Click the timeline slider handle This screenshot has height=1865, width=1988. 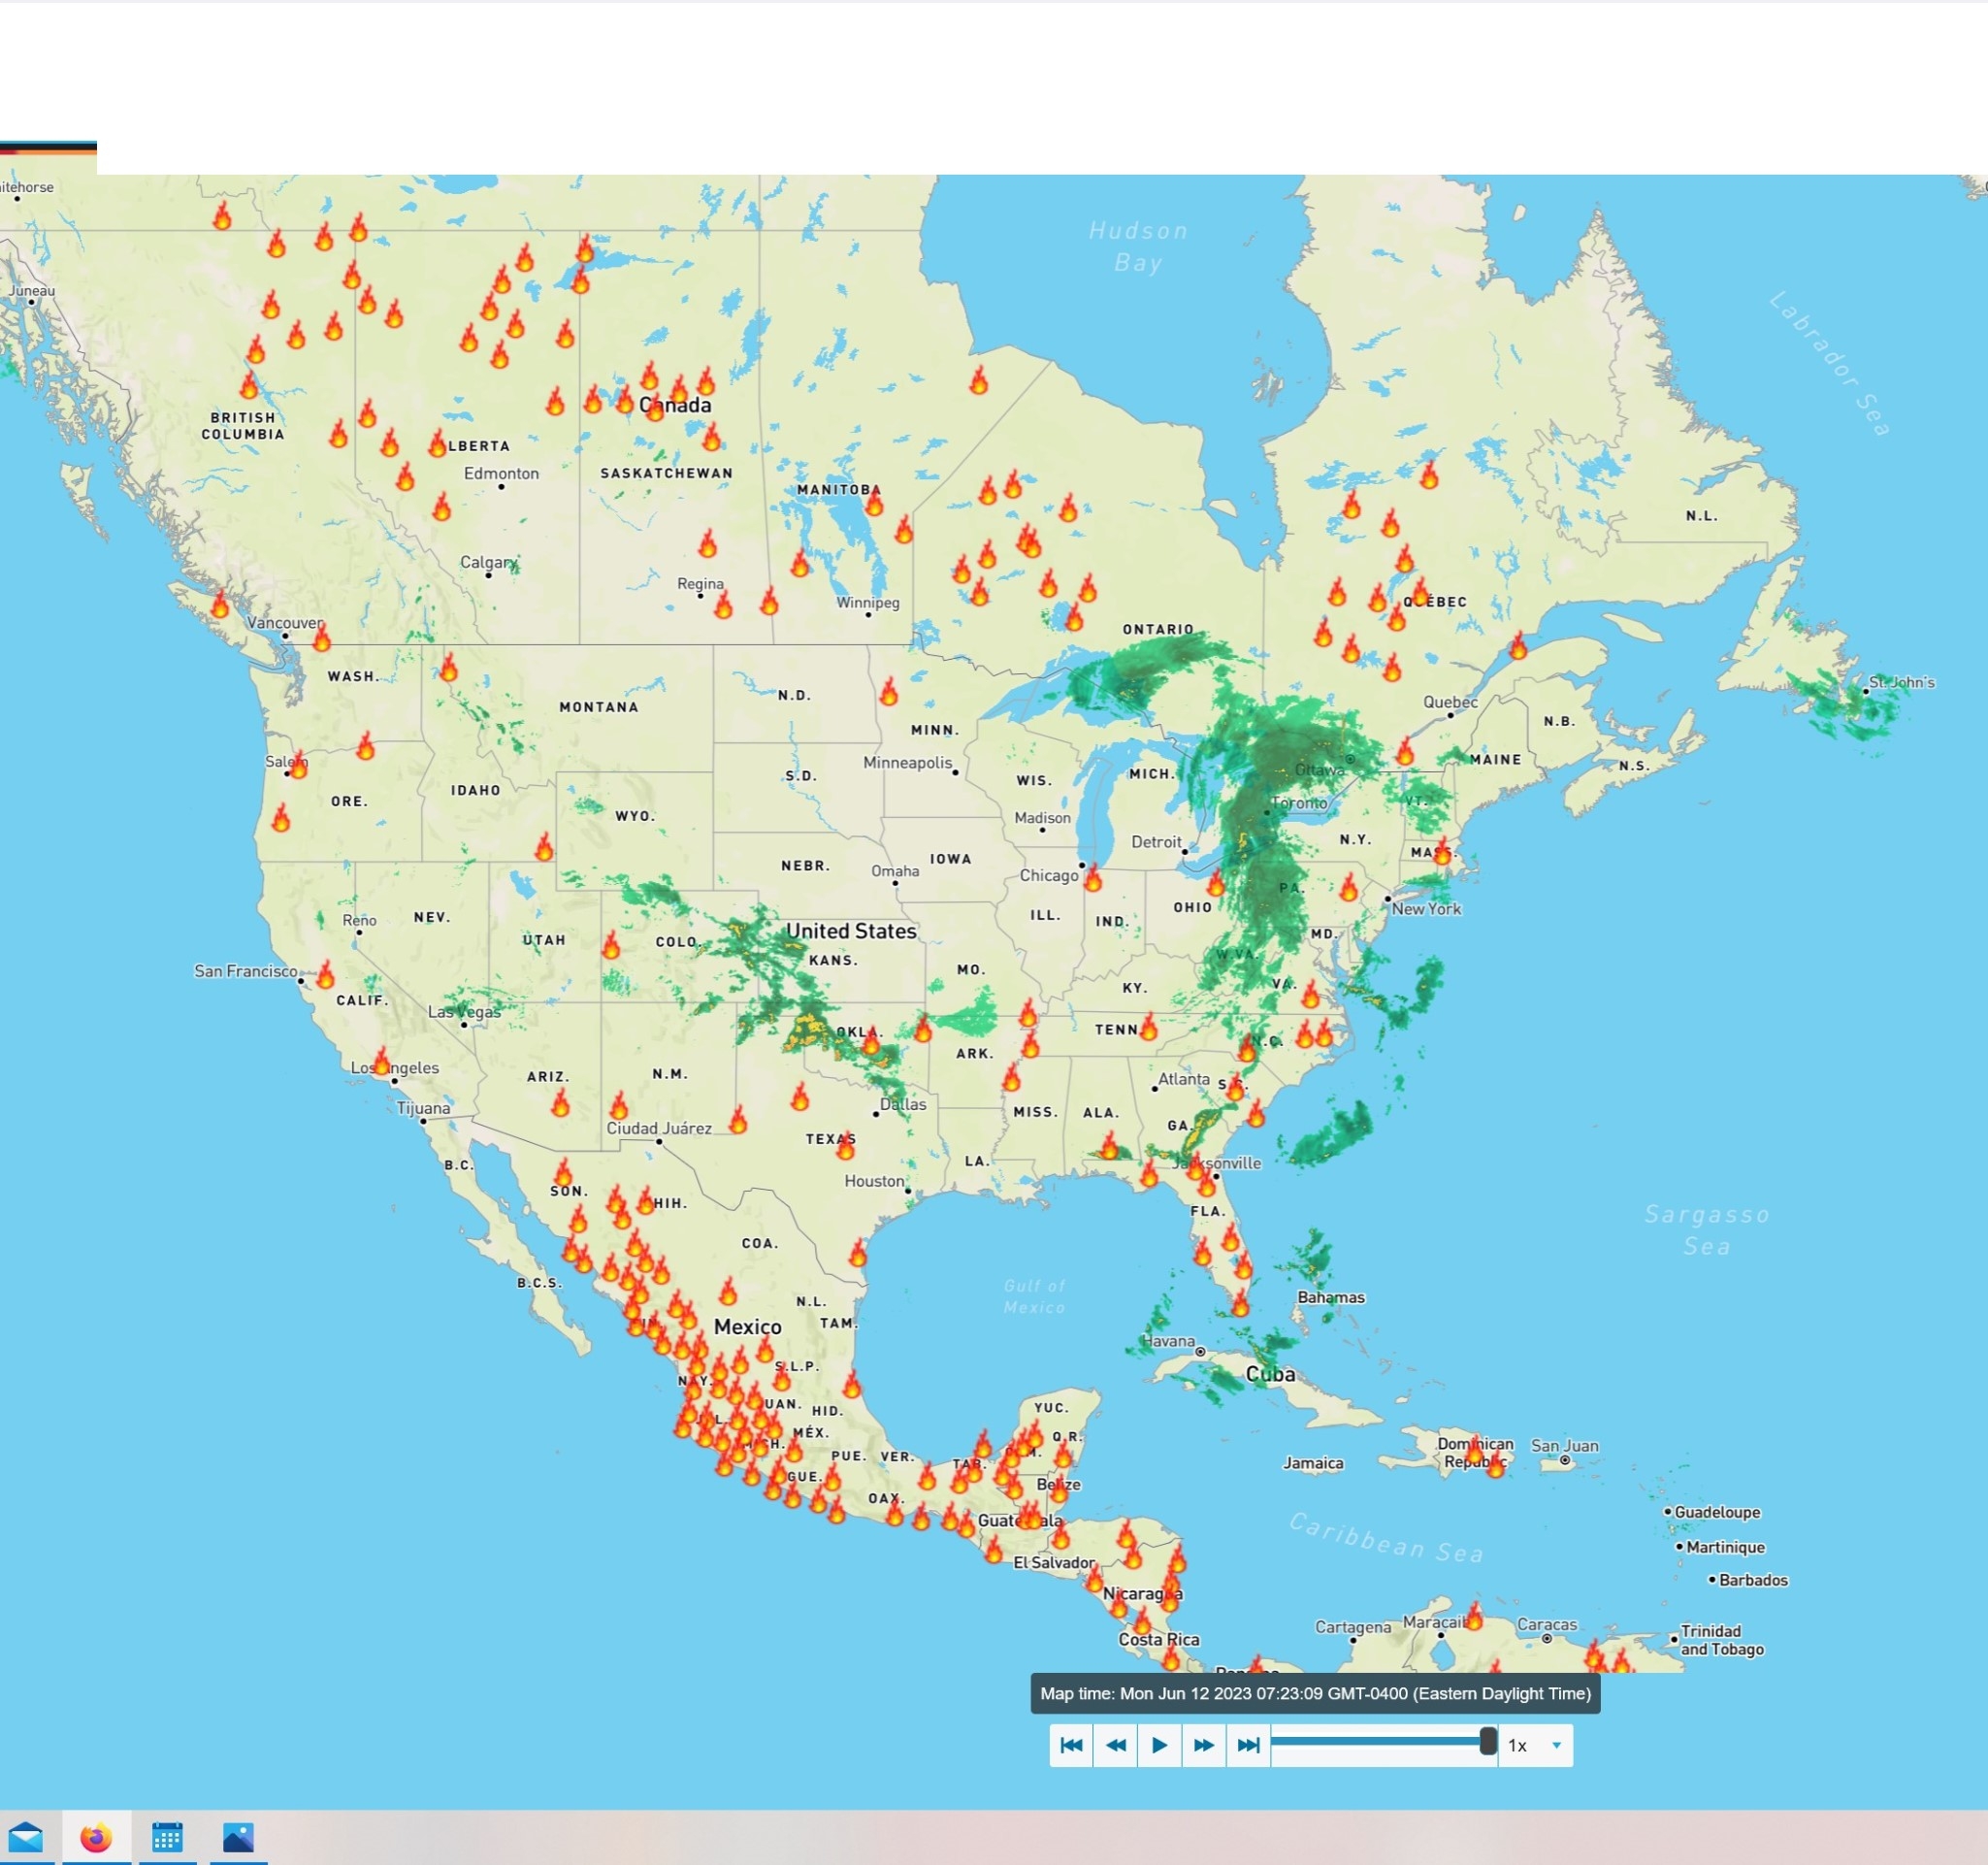[1487, 1741]
